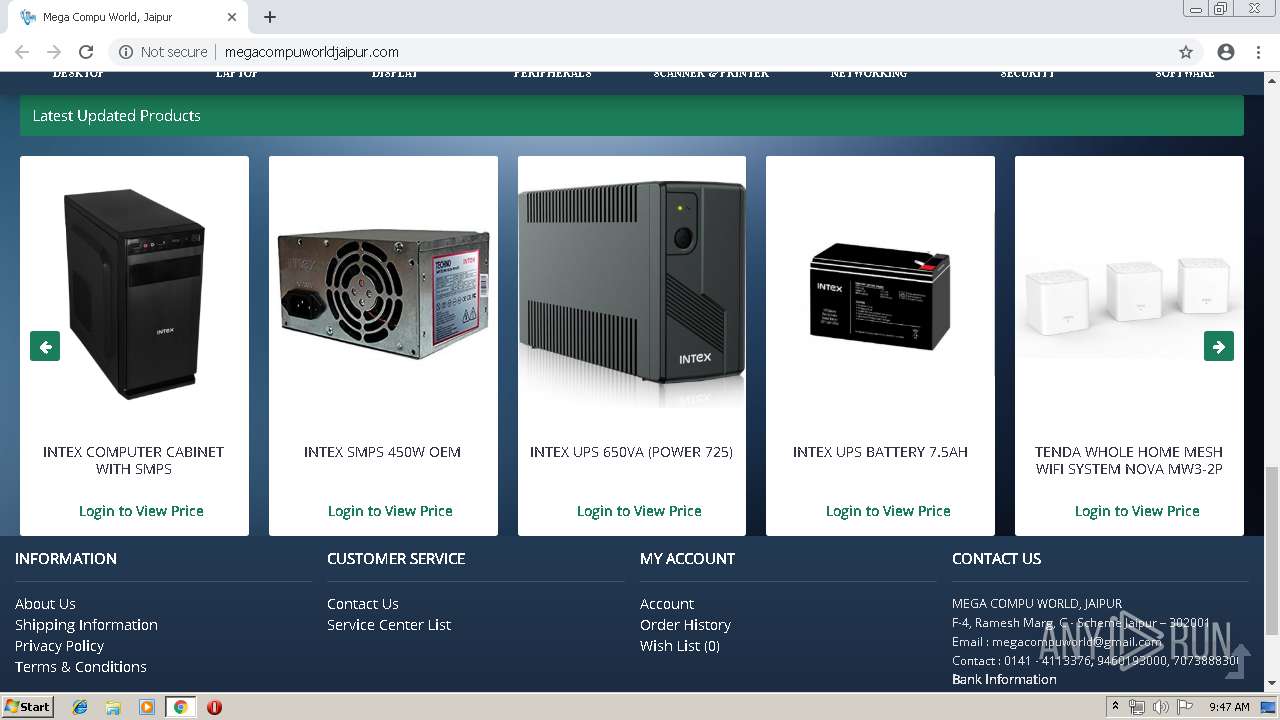Open NETWORKING category menu
This screenshot has width=1280, height=720.
pos(869,74)
